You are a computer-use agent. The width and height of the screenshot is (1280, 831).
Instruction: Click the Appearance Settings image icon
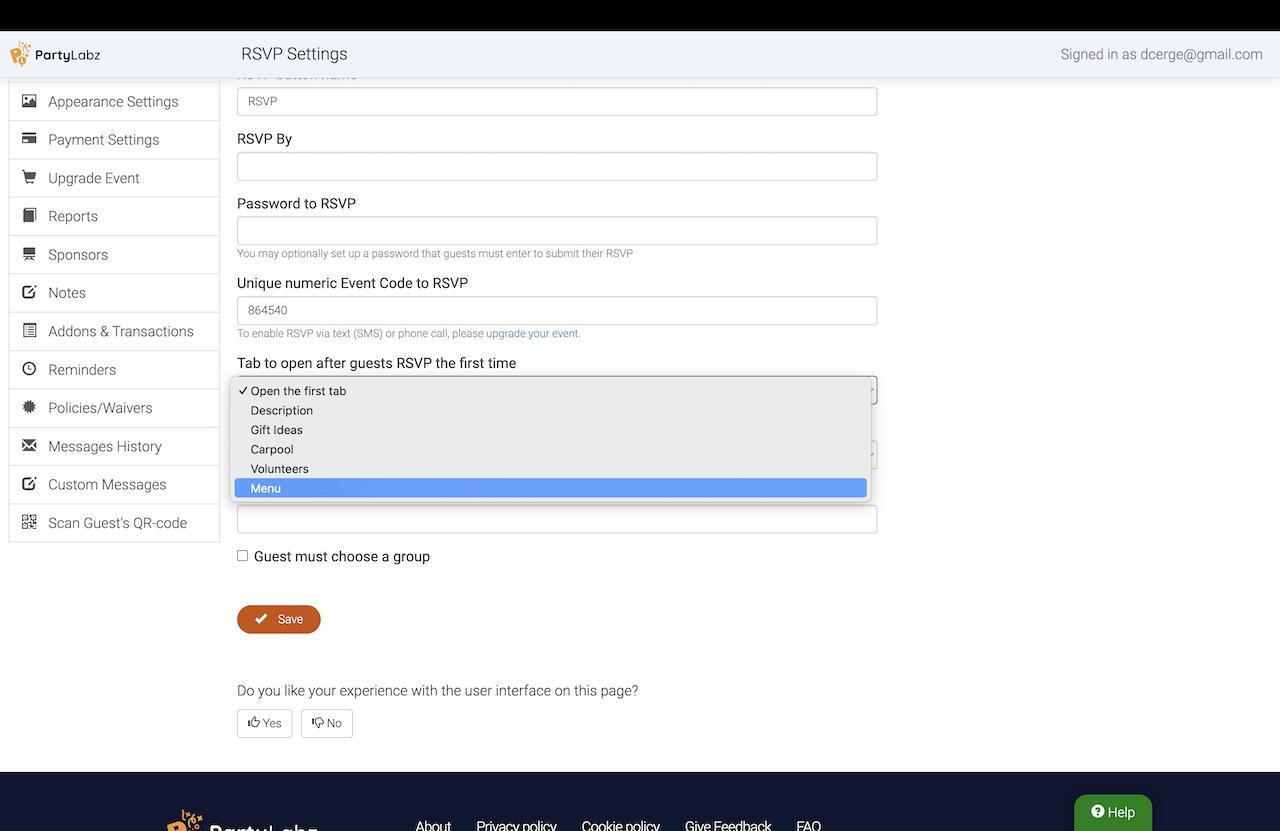29,101
